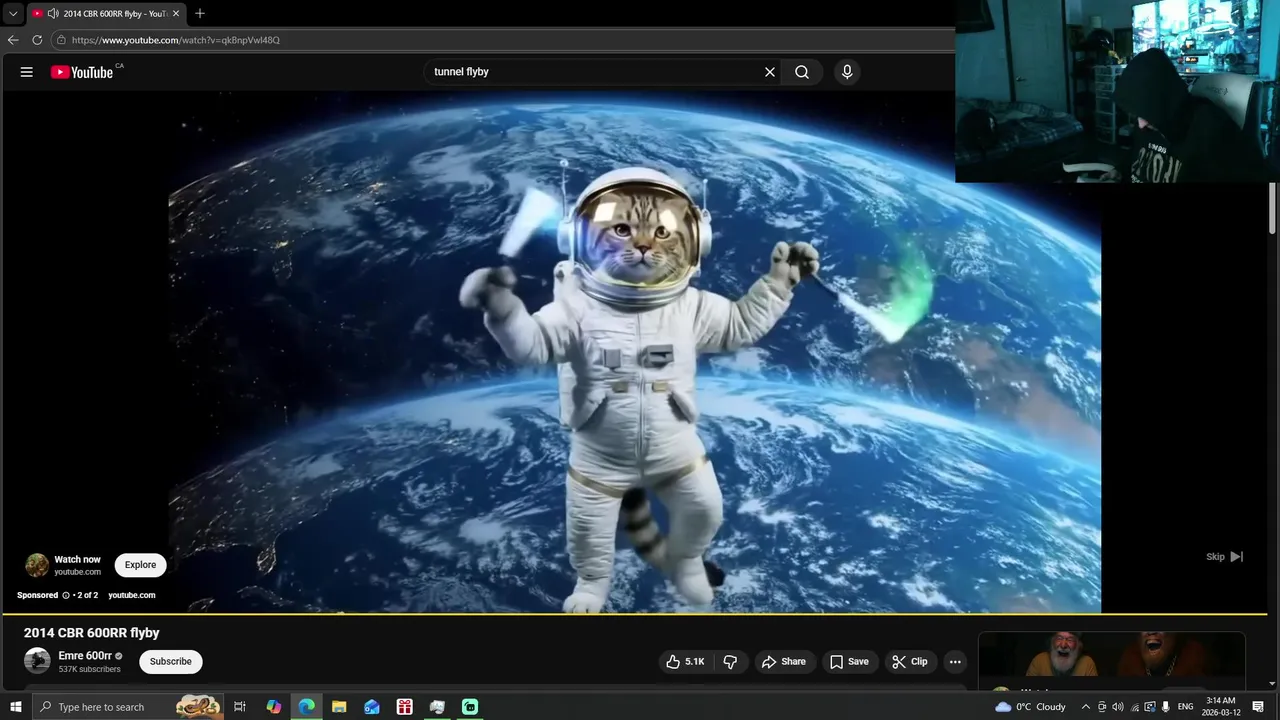
Task: Open the three-dot more actions menu
Action: click(955, 662)
